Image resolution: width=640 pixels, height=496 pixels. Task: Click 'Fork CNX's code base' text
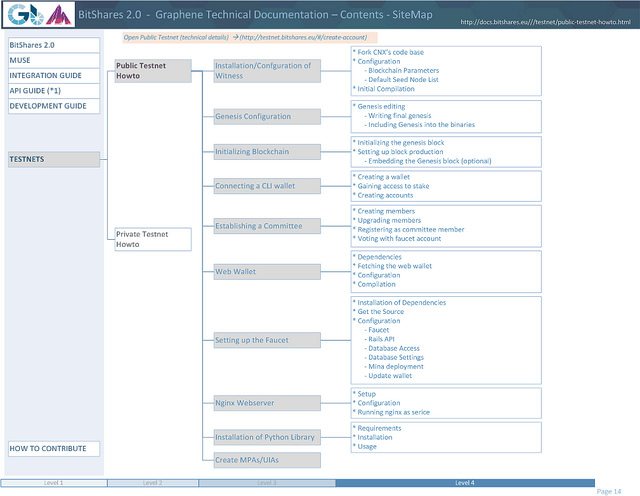point(391,52)
